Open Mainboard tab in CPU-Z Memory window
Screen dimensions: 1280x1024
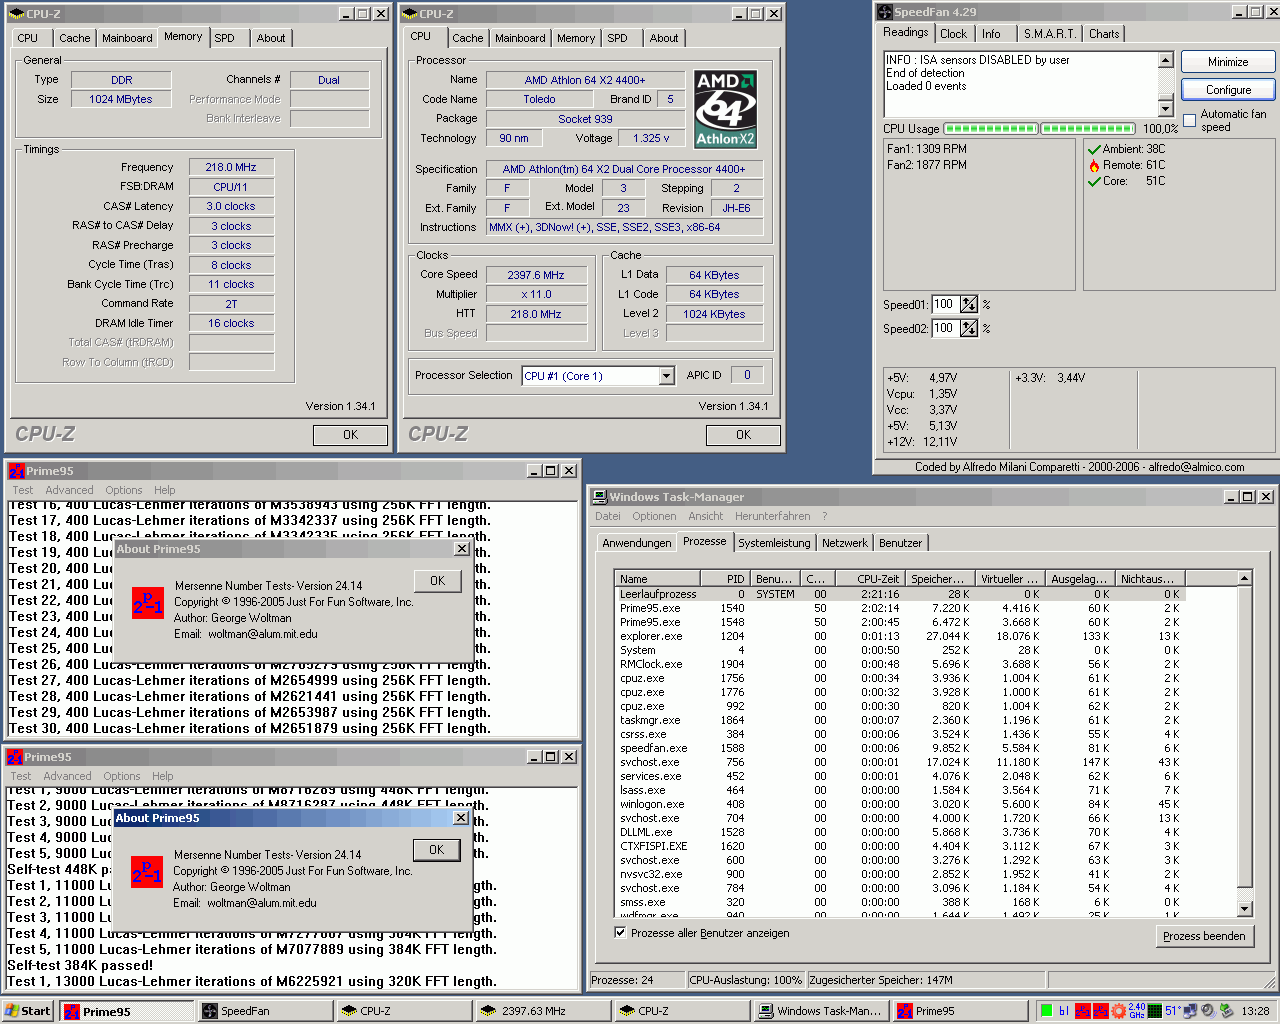tap(127, 38)
